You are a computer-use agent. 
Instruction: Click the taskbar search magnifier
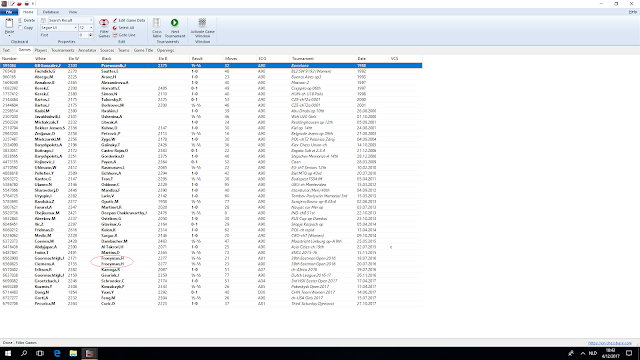(24, 353)
